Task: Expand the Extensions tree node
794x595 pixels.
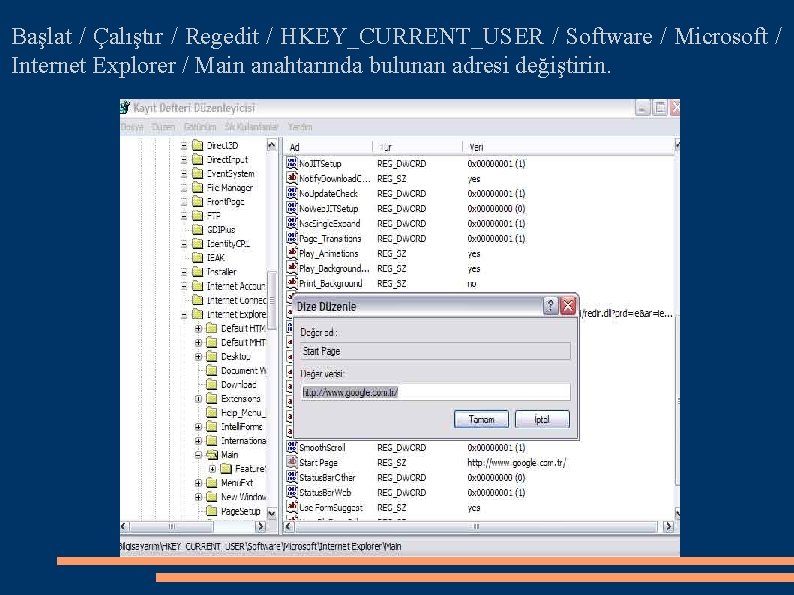Action: [198, 399]
